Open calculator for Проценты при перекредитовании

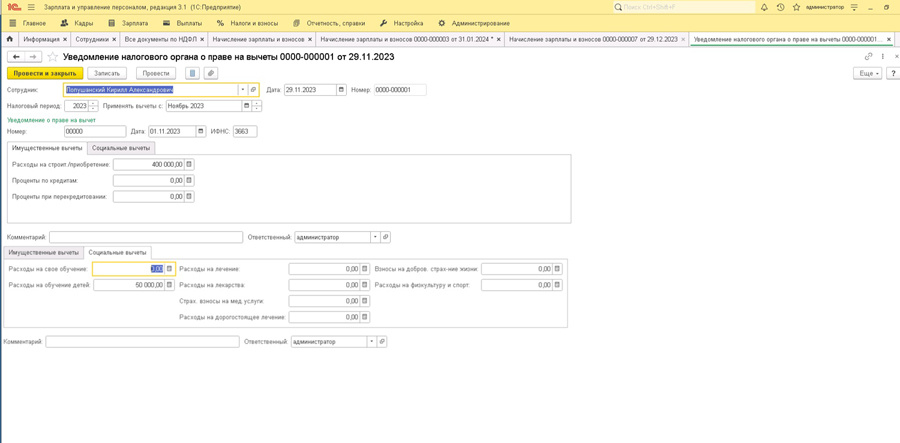point(189,197)
